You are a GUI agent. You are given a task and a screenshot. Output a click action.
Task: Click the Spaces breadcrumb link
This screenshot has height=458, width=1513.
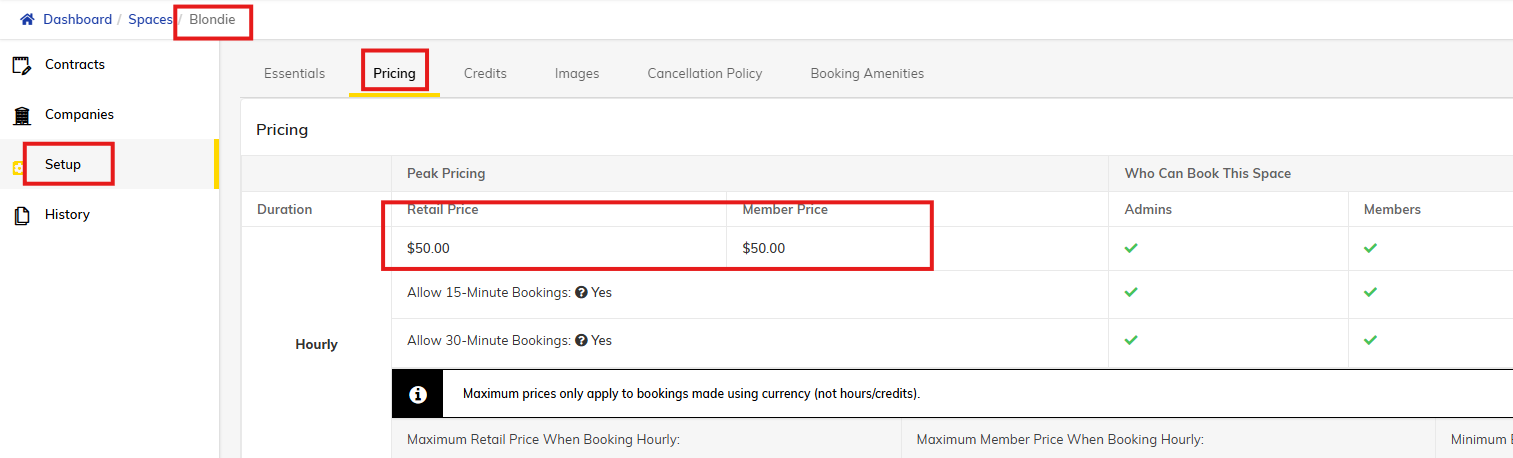(x=150, y=20)
